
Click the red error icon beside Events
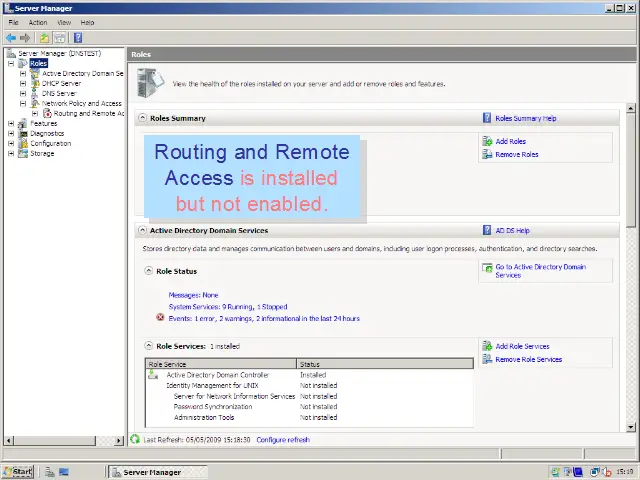pyautogui.click(x=160, y=317)
